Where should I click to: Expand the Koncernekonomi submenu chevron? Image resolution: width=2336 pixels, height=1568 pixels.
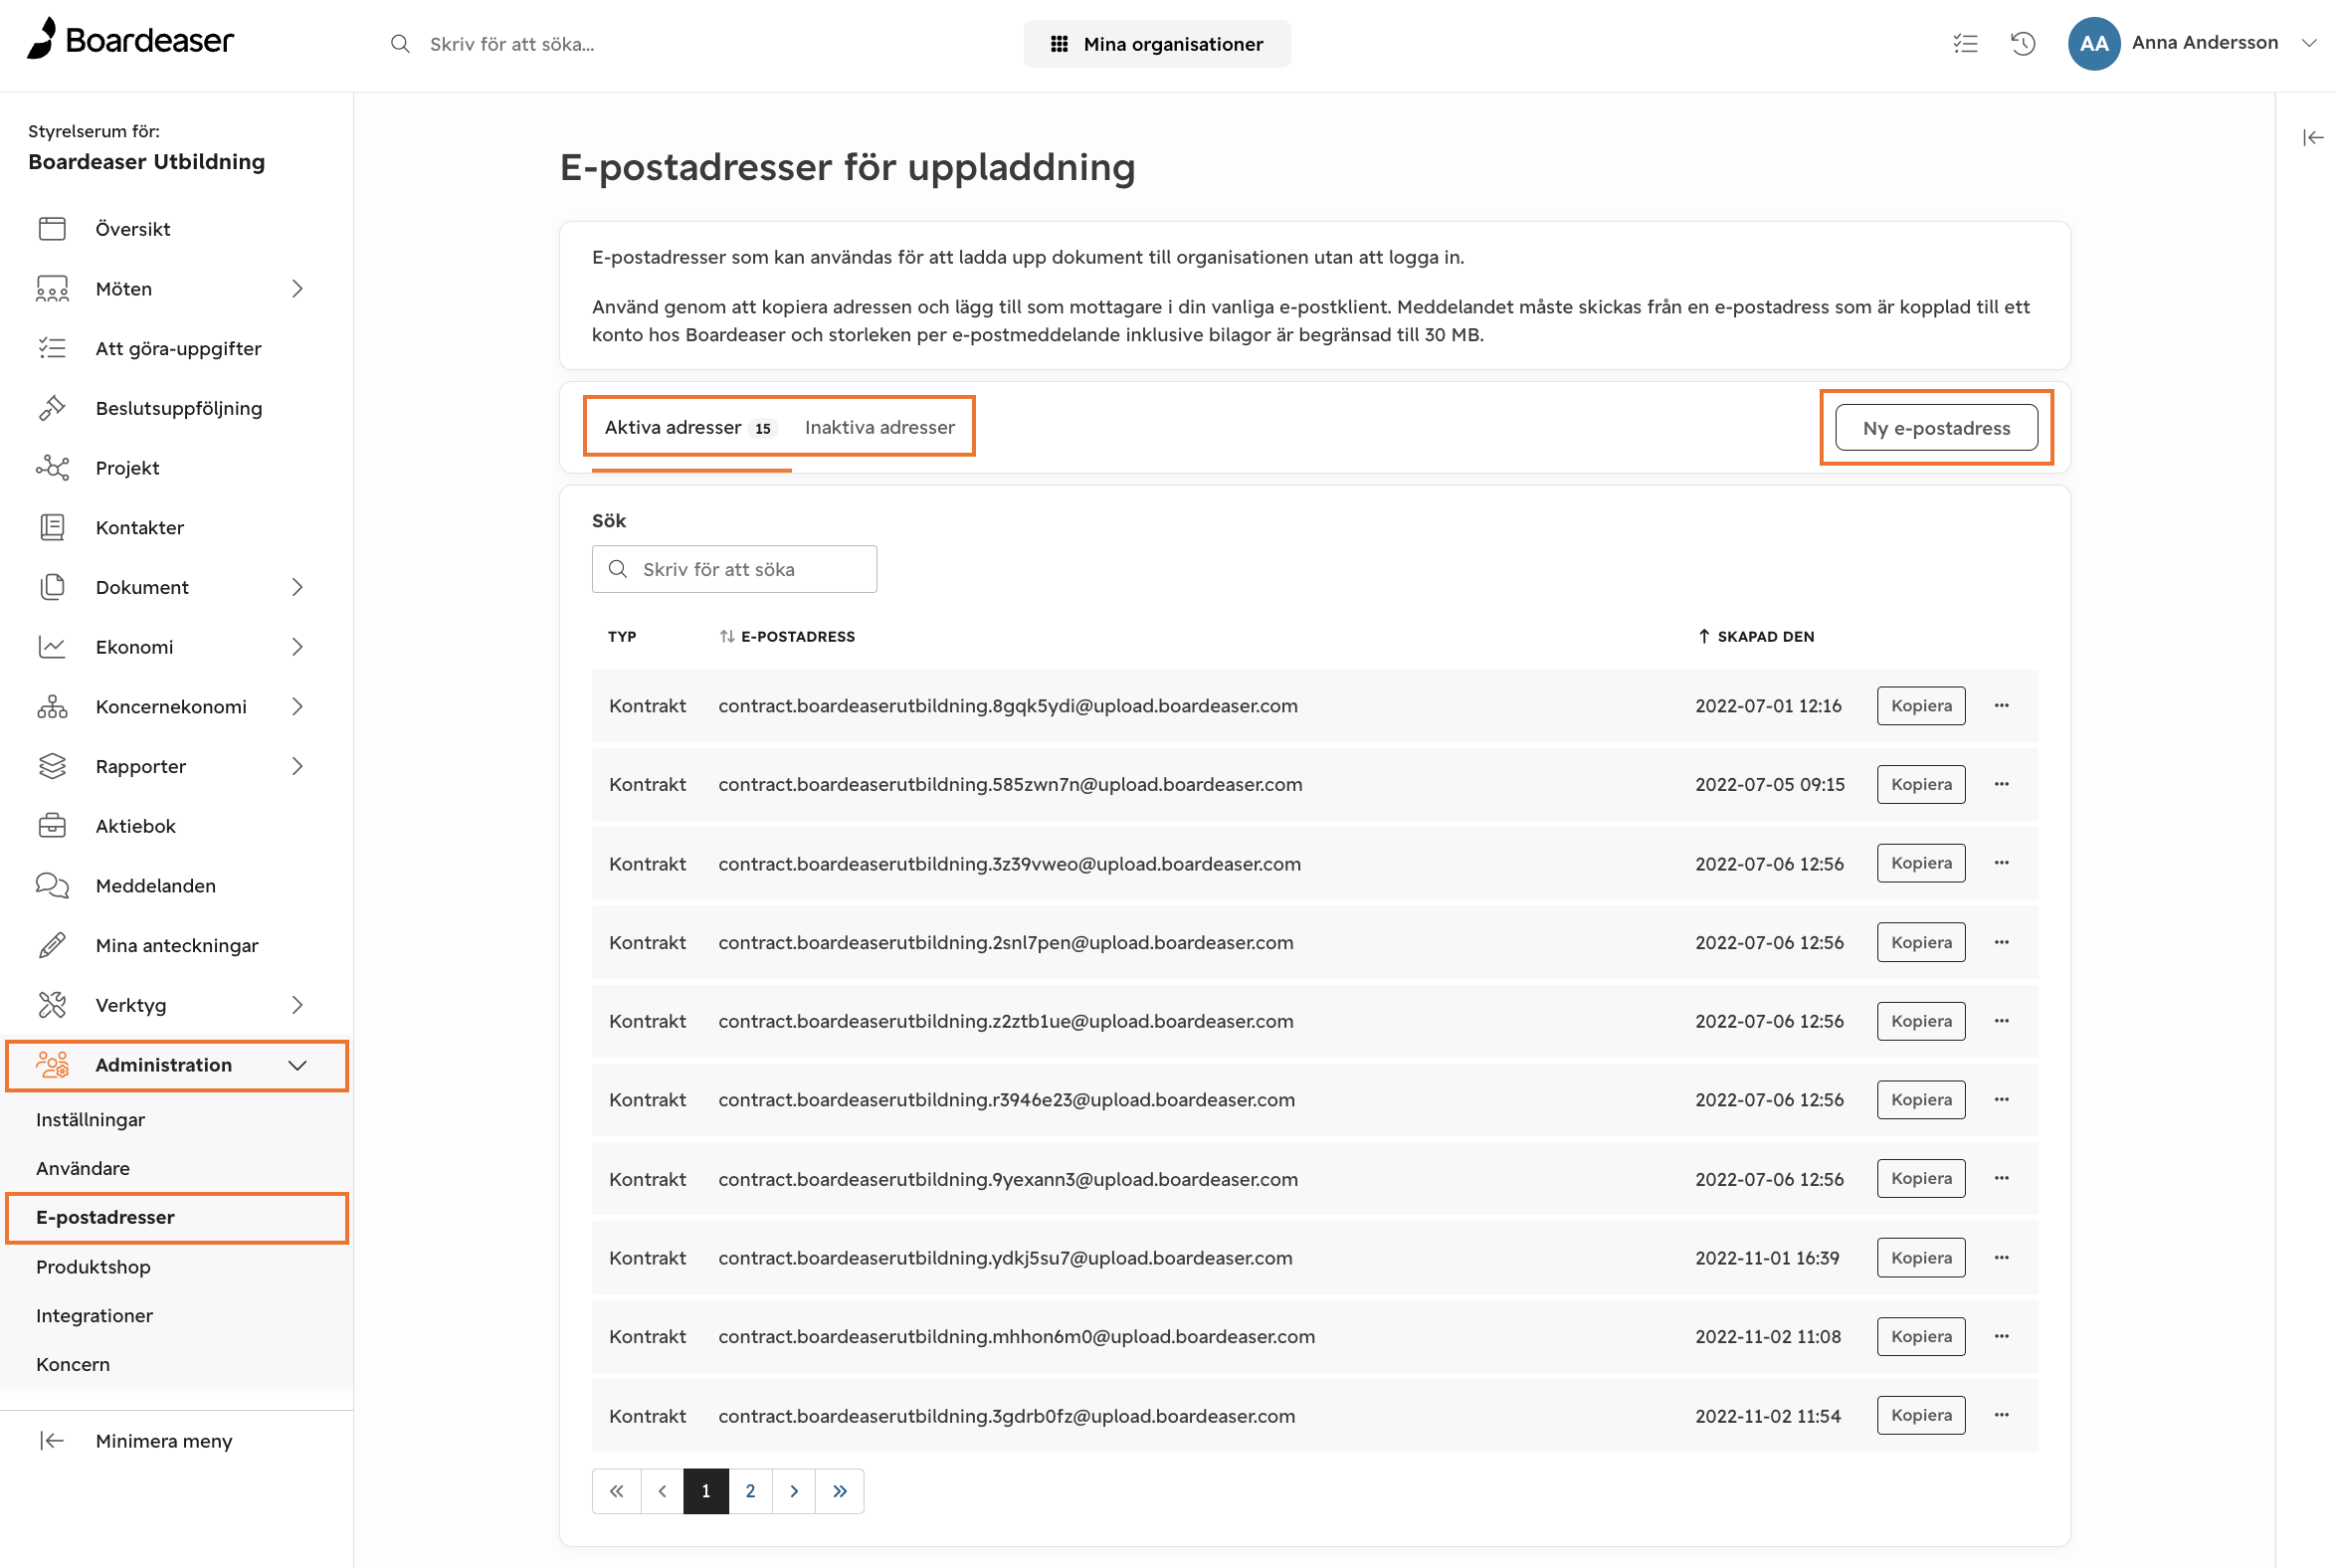click(297, 707)
